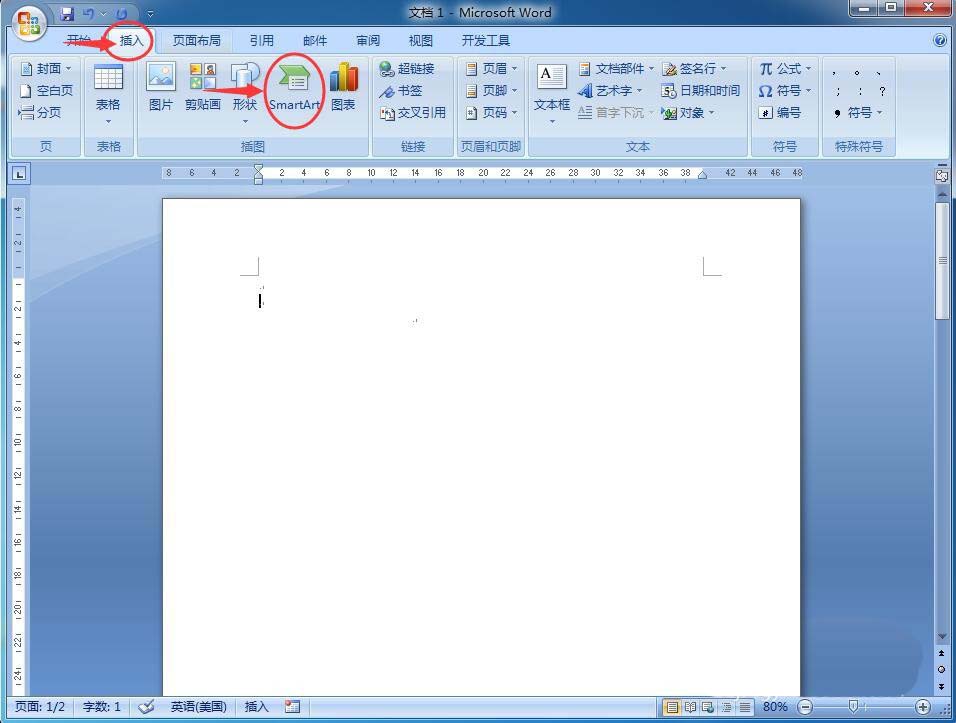Click the vertical scrollbar thumb
The image size is (956, 723).
[x=942, y=261]
